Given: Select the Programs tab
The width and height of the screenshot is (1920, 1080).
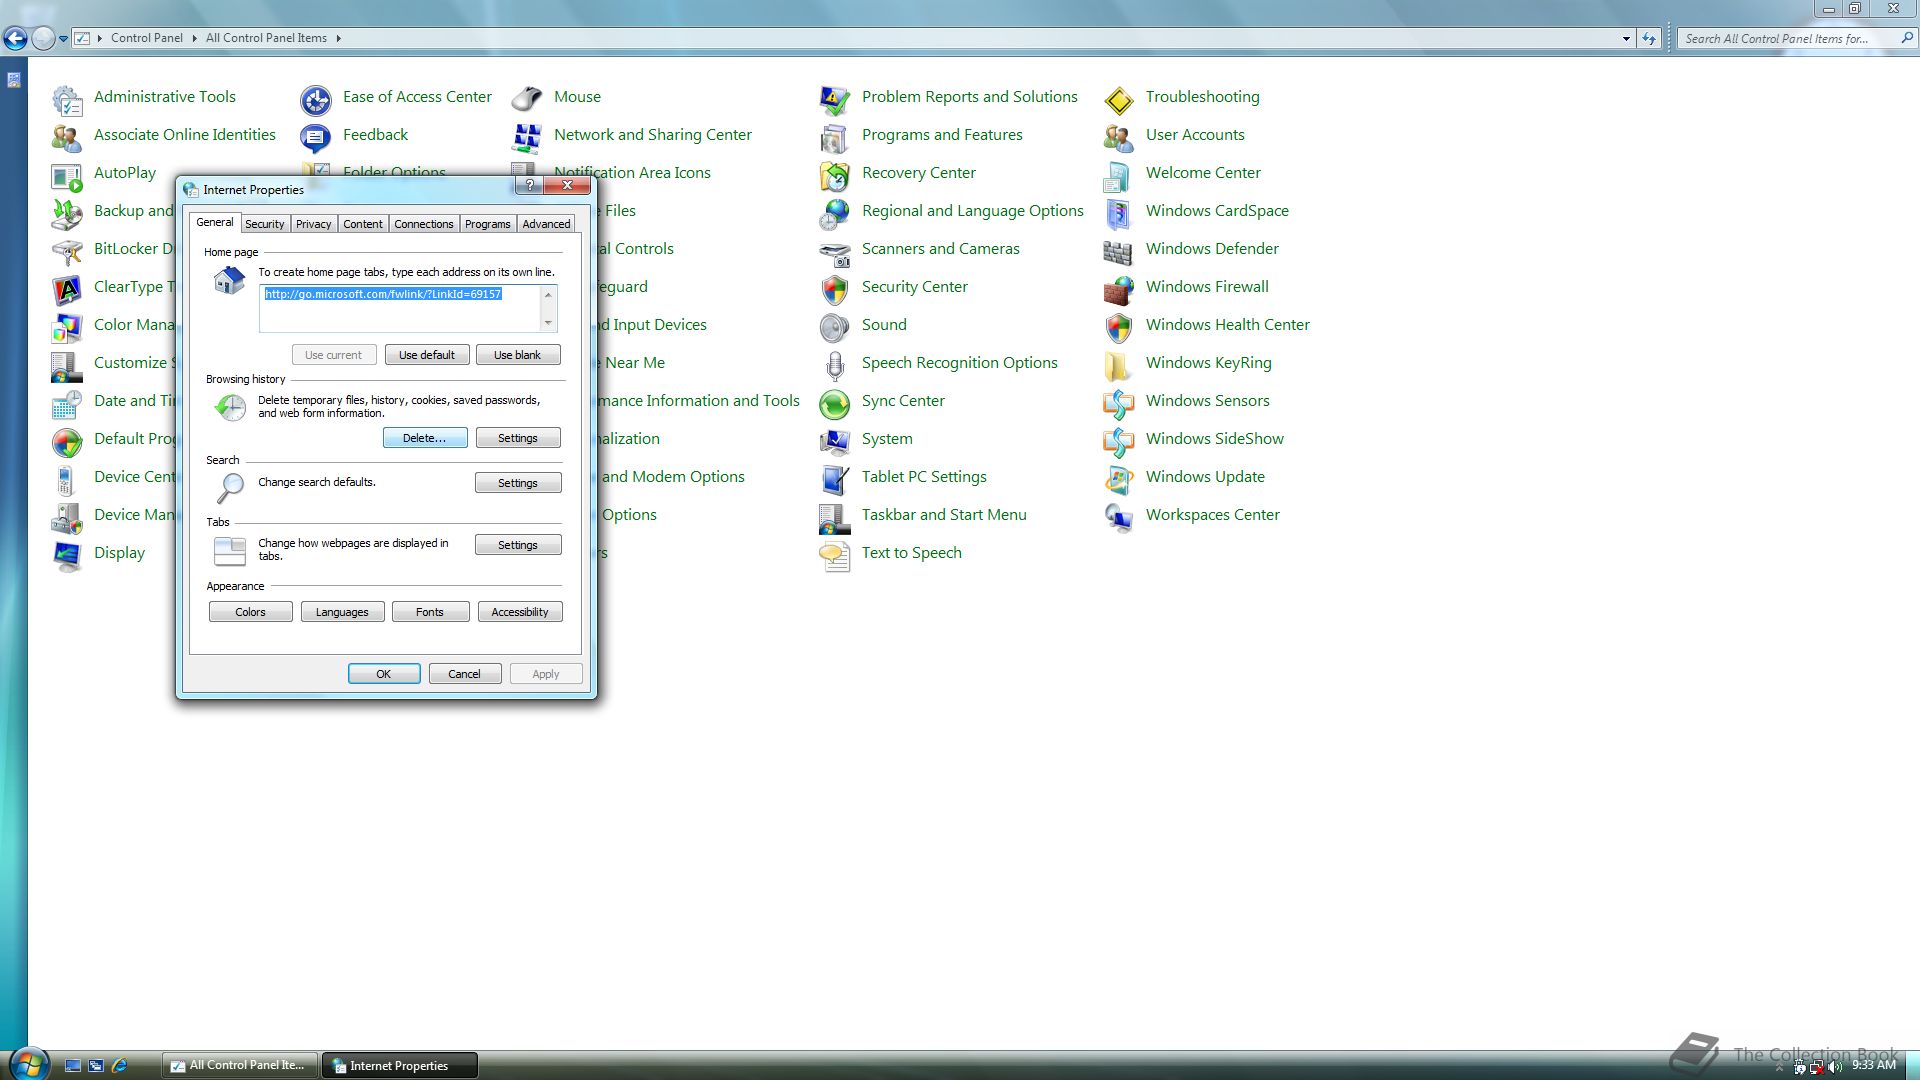Looking at the screenshot, I should pos(488,224).
